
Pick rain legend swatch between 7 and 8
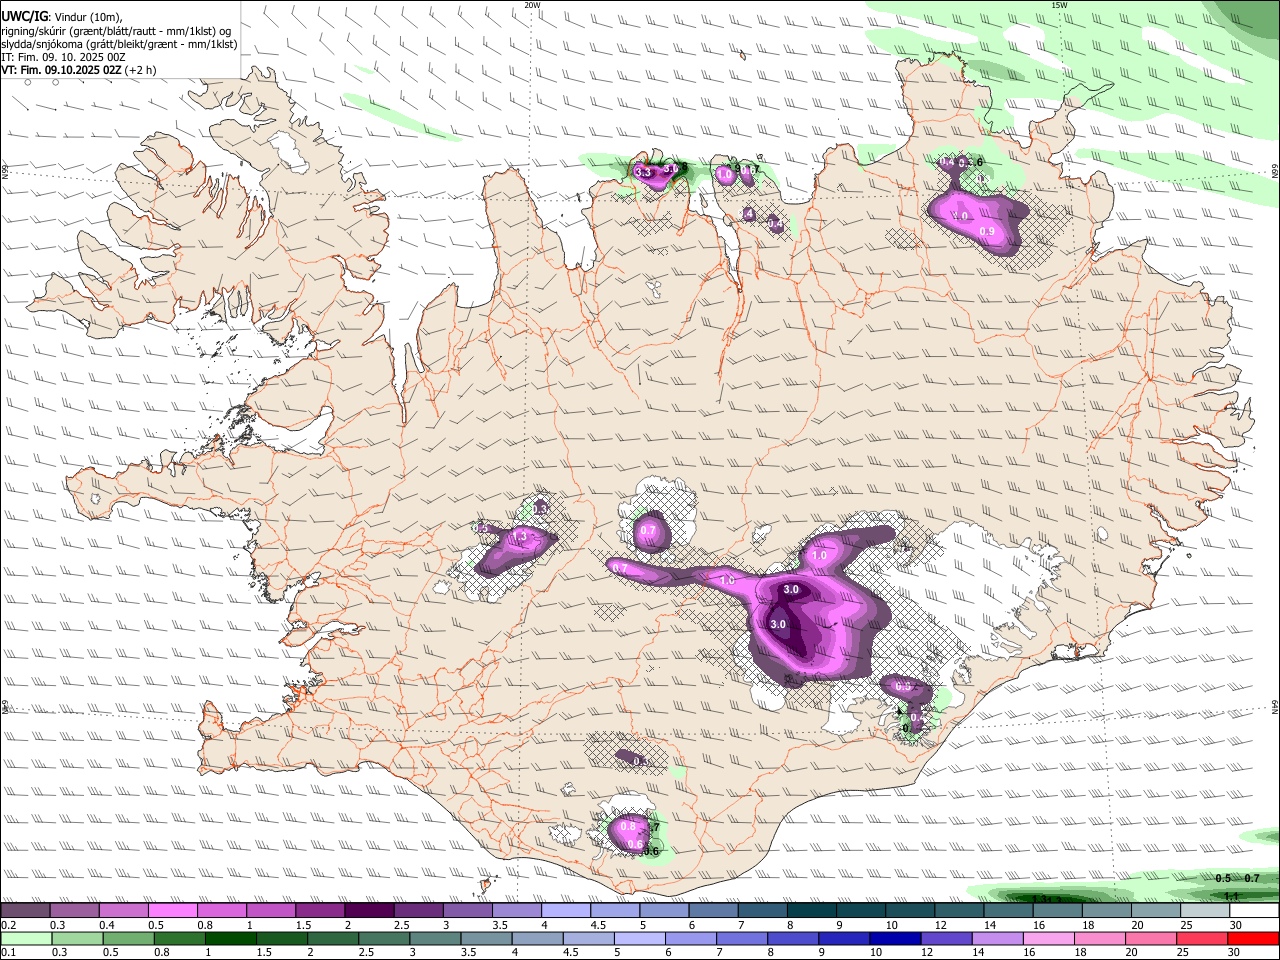click(743, 939)
